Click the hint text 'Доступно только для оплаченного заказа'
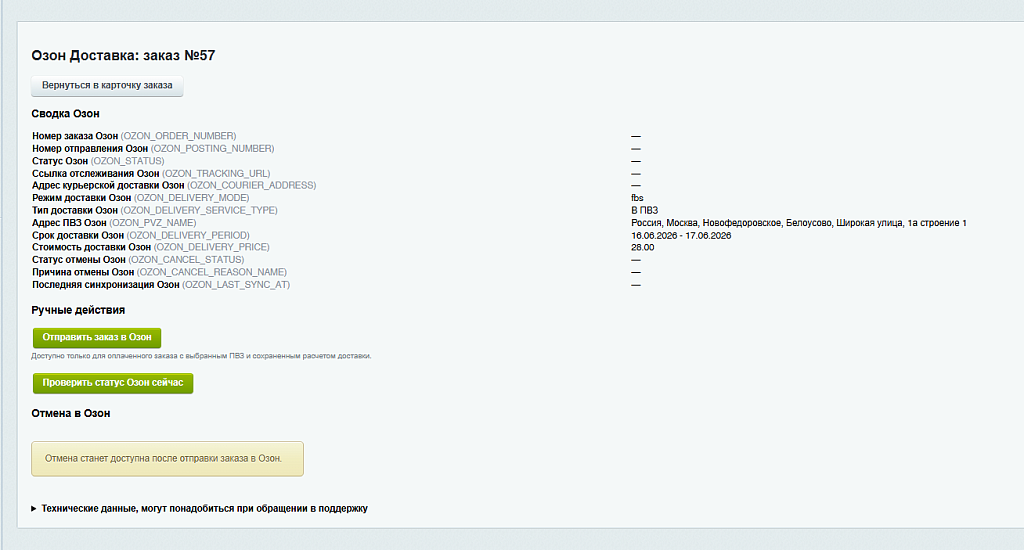This screenshot has width=1024, height=550. point(201,356)
